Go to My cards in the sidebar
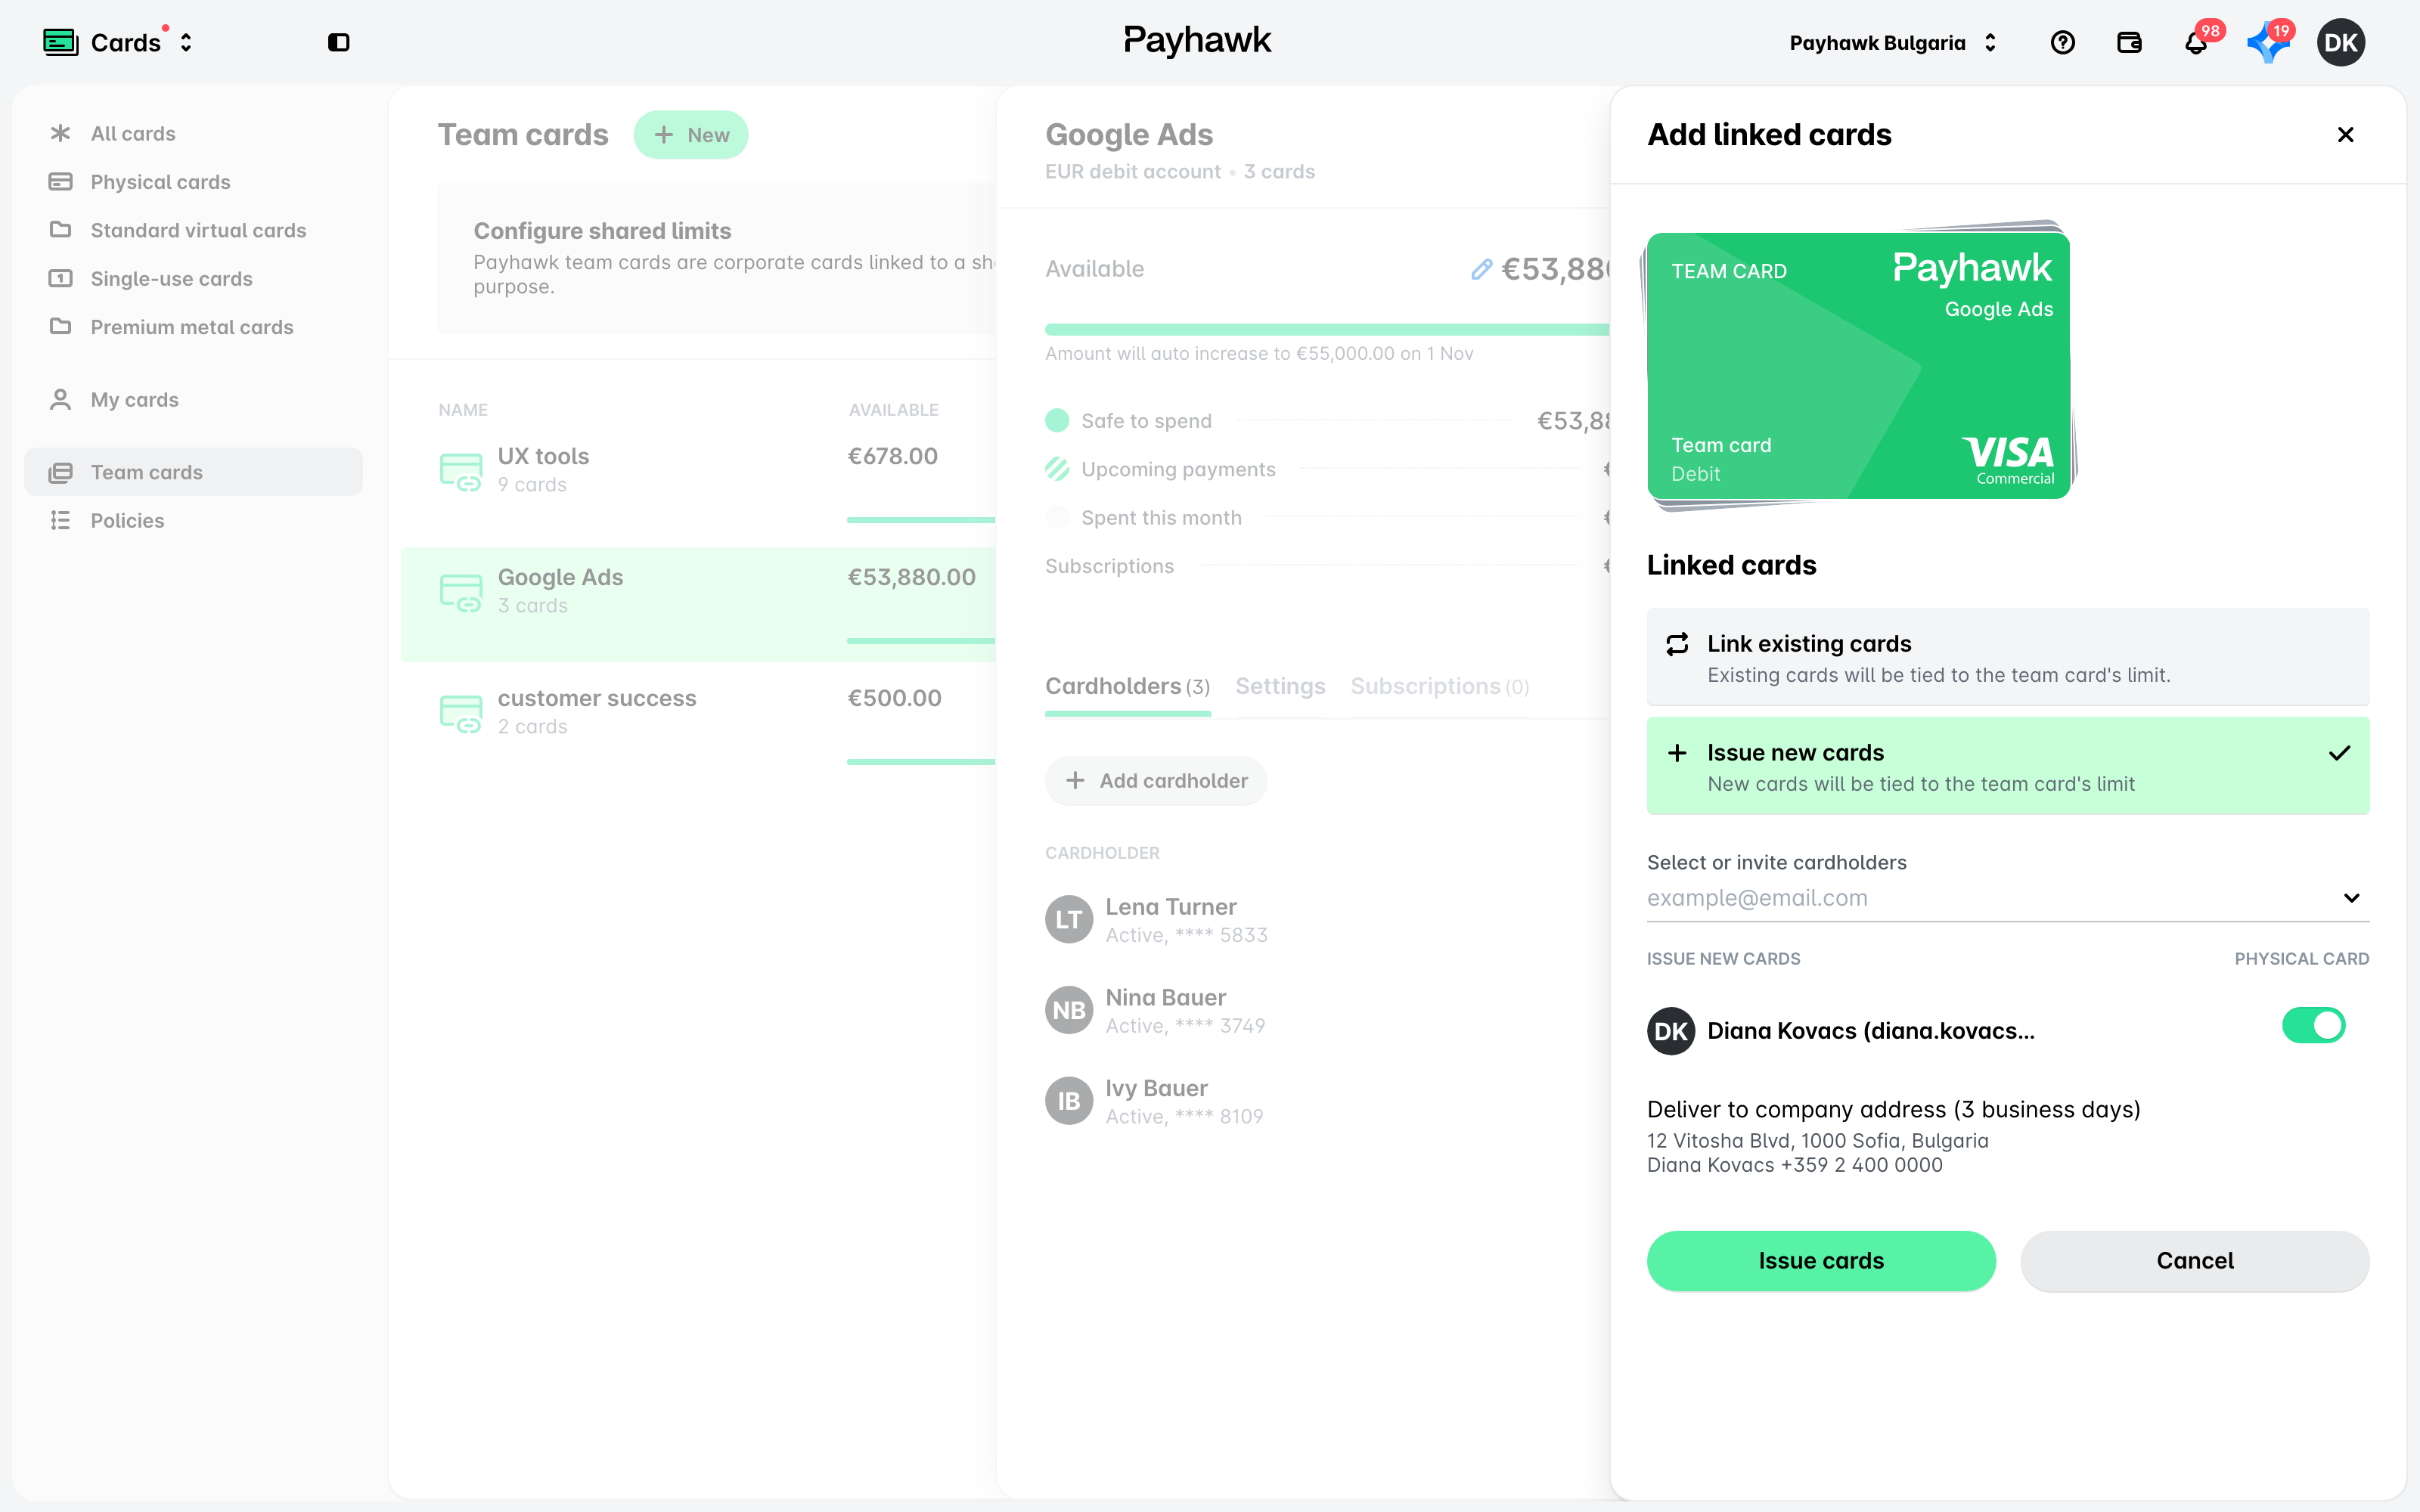 tap(193, 400)
